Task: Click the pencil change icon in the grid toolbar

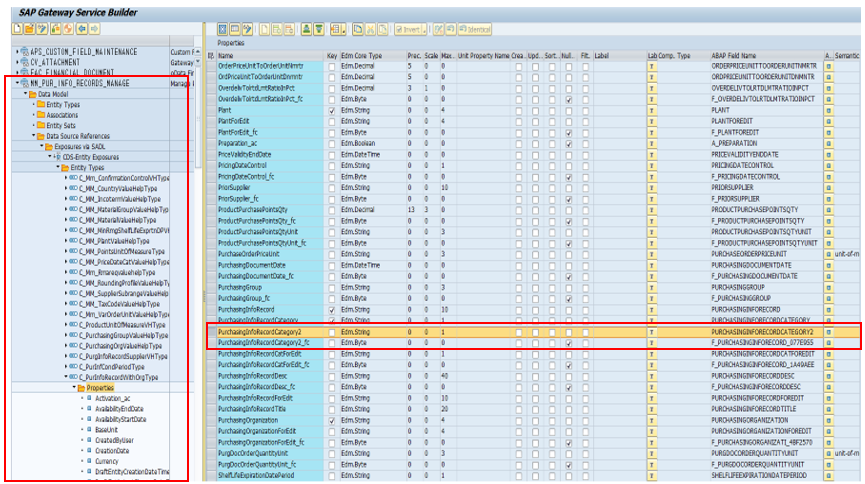Action: pyautogui.click(x=247, y=29)
